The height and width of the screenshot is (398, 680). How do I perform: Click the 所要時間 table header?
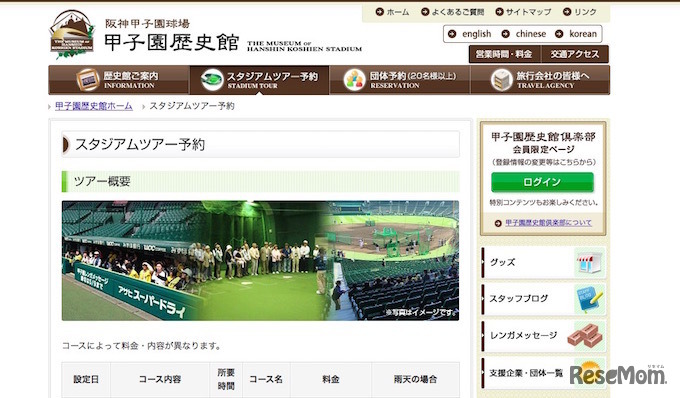click(x=226, y=379)
